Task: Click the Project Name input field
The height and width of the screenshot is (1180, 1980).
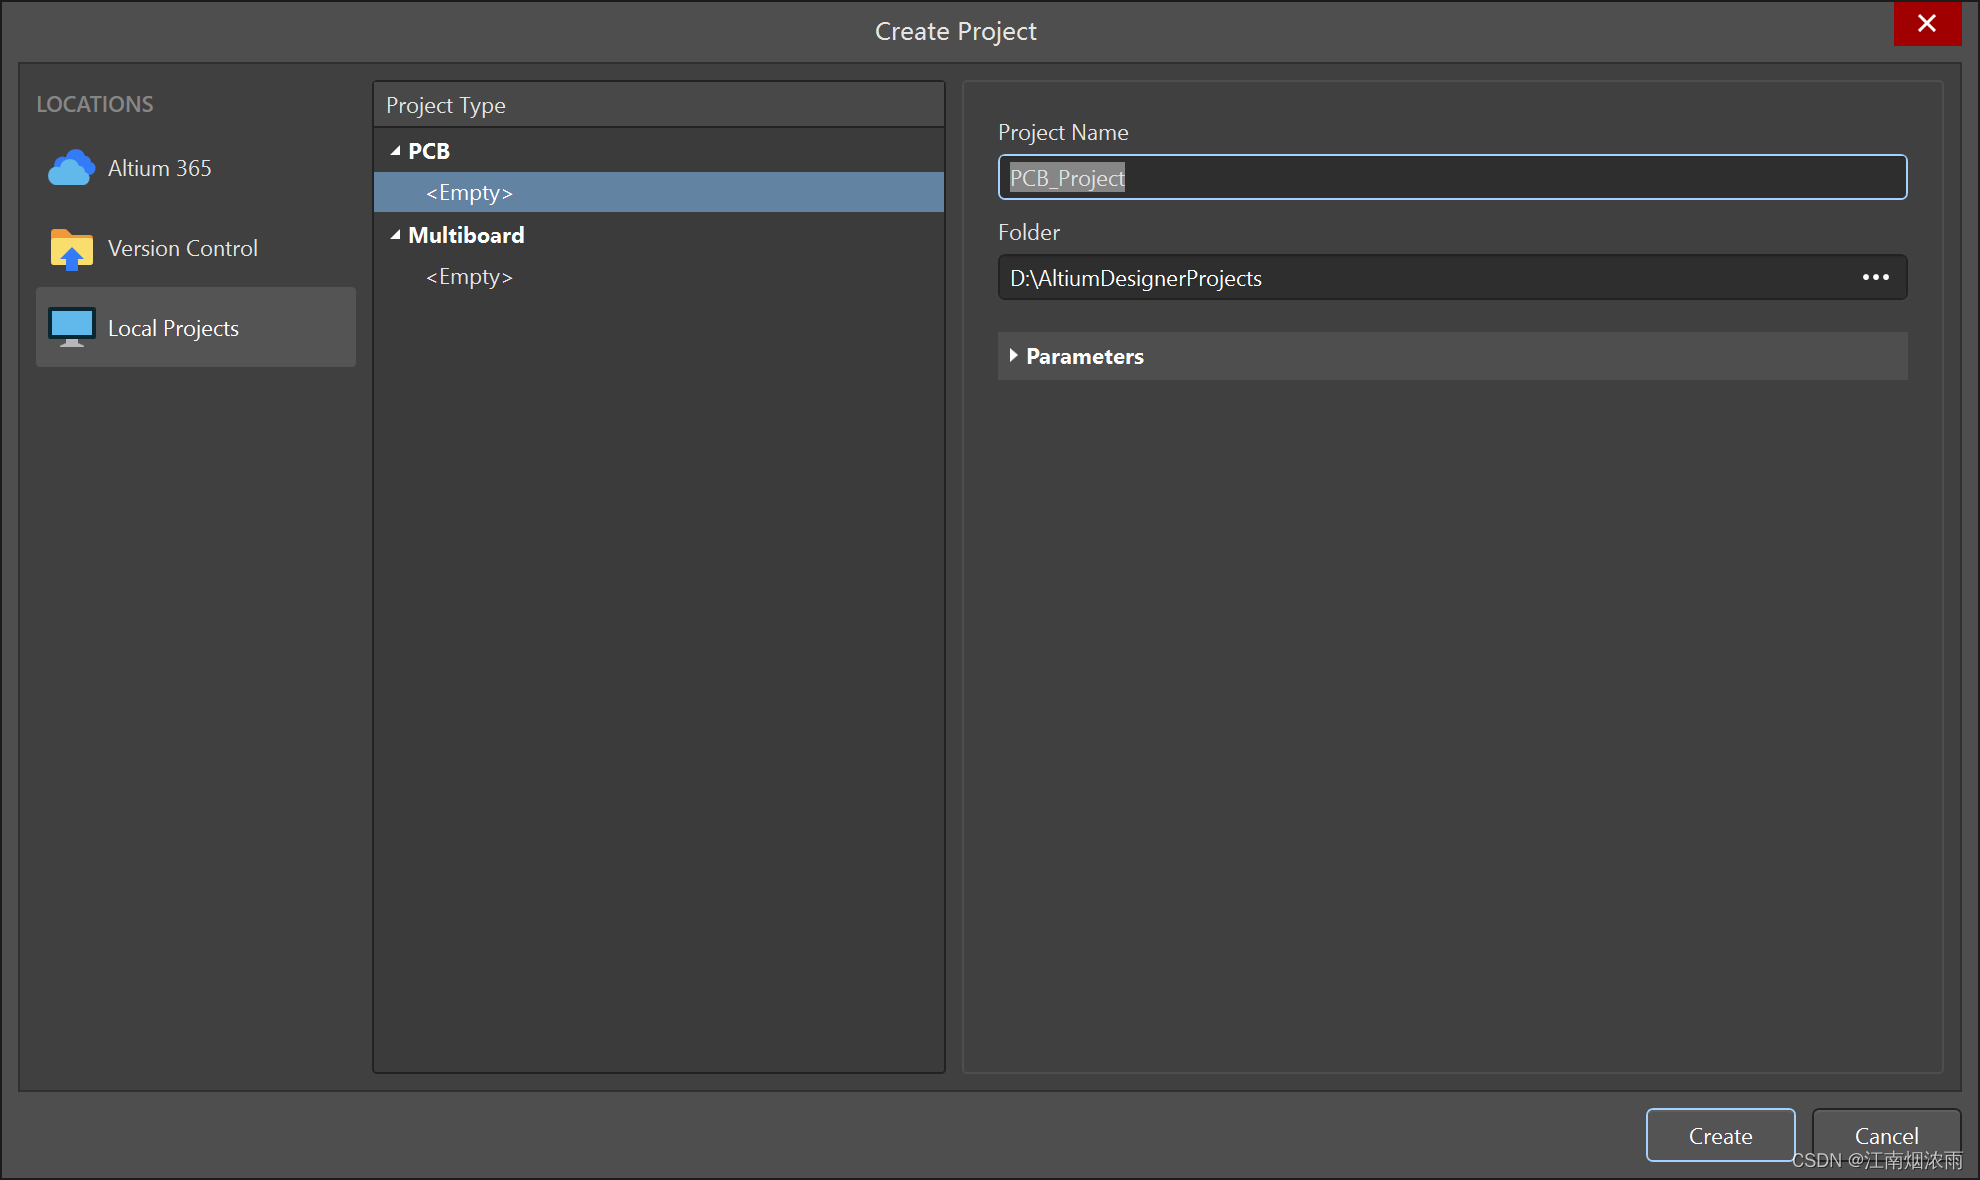Action: 1452,177
